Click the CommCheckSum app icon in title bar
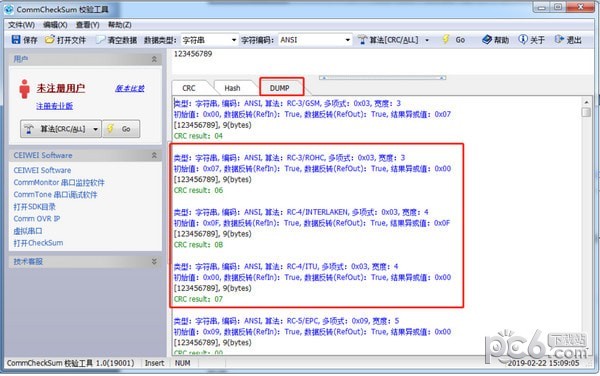600x376 pixels. (x=9, y=9)
